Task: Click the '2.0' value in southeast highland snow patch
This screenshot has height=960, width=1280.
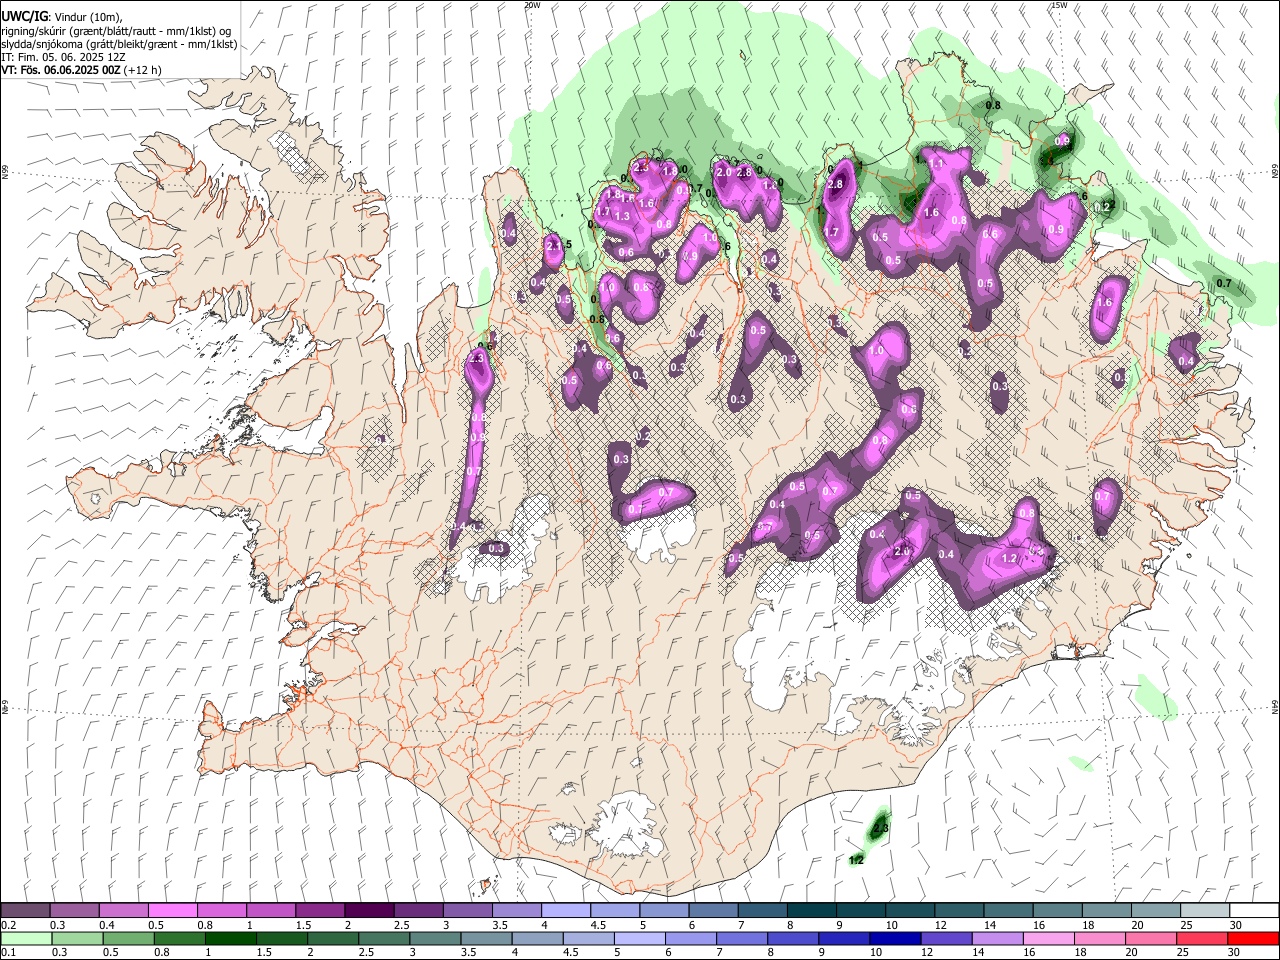Action: pyautogui.click(x=901, y=552)
